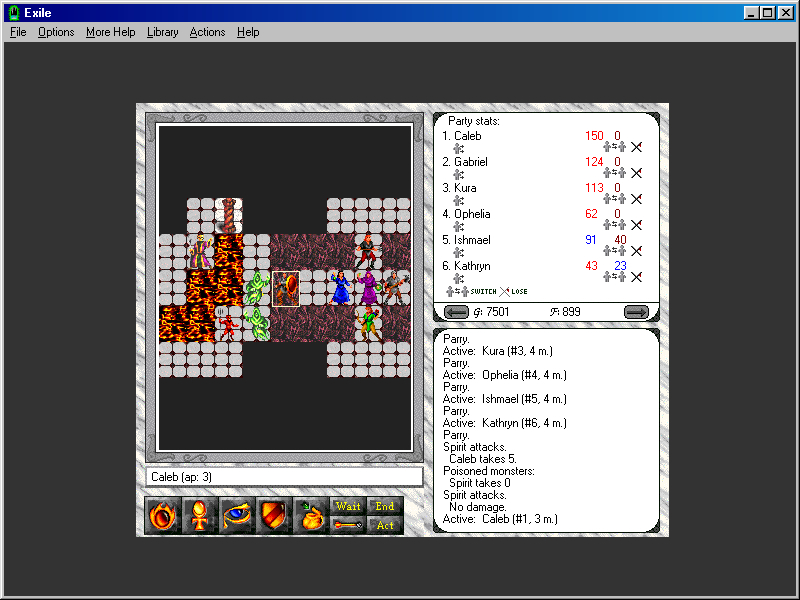800x600 pixels.
Task: Click Caleb's health value 150
Action: click(x=594, y=136)
